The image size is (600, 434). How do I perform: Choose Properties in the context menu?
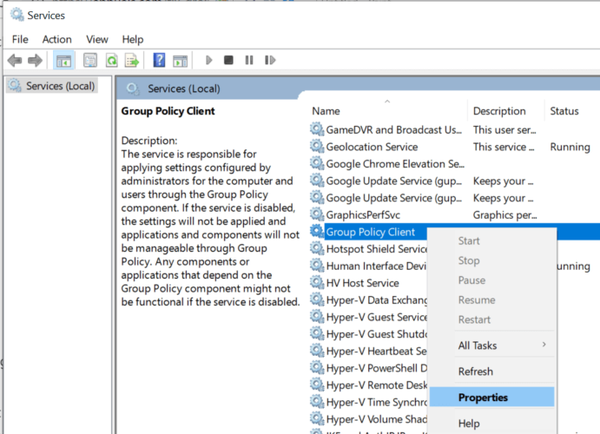492,397
